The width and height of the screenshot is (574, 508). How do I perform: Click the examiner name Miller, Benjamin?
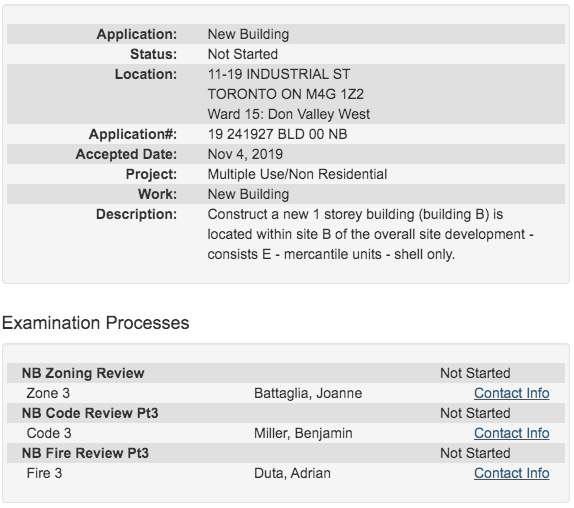click(x=303, y=433)
